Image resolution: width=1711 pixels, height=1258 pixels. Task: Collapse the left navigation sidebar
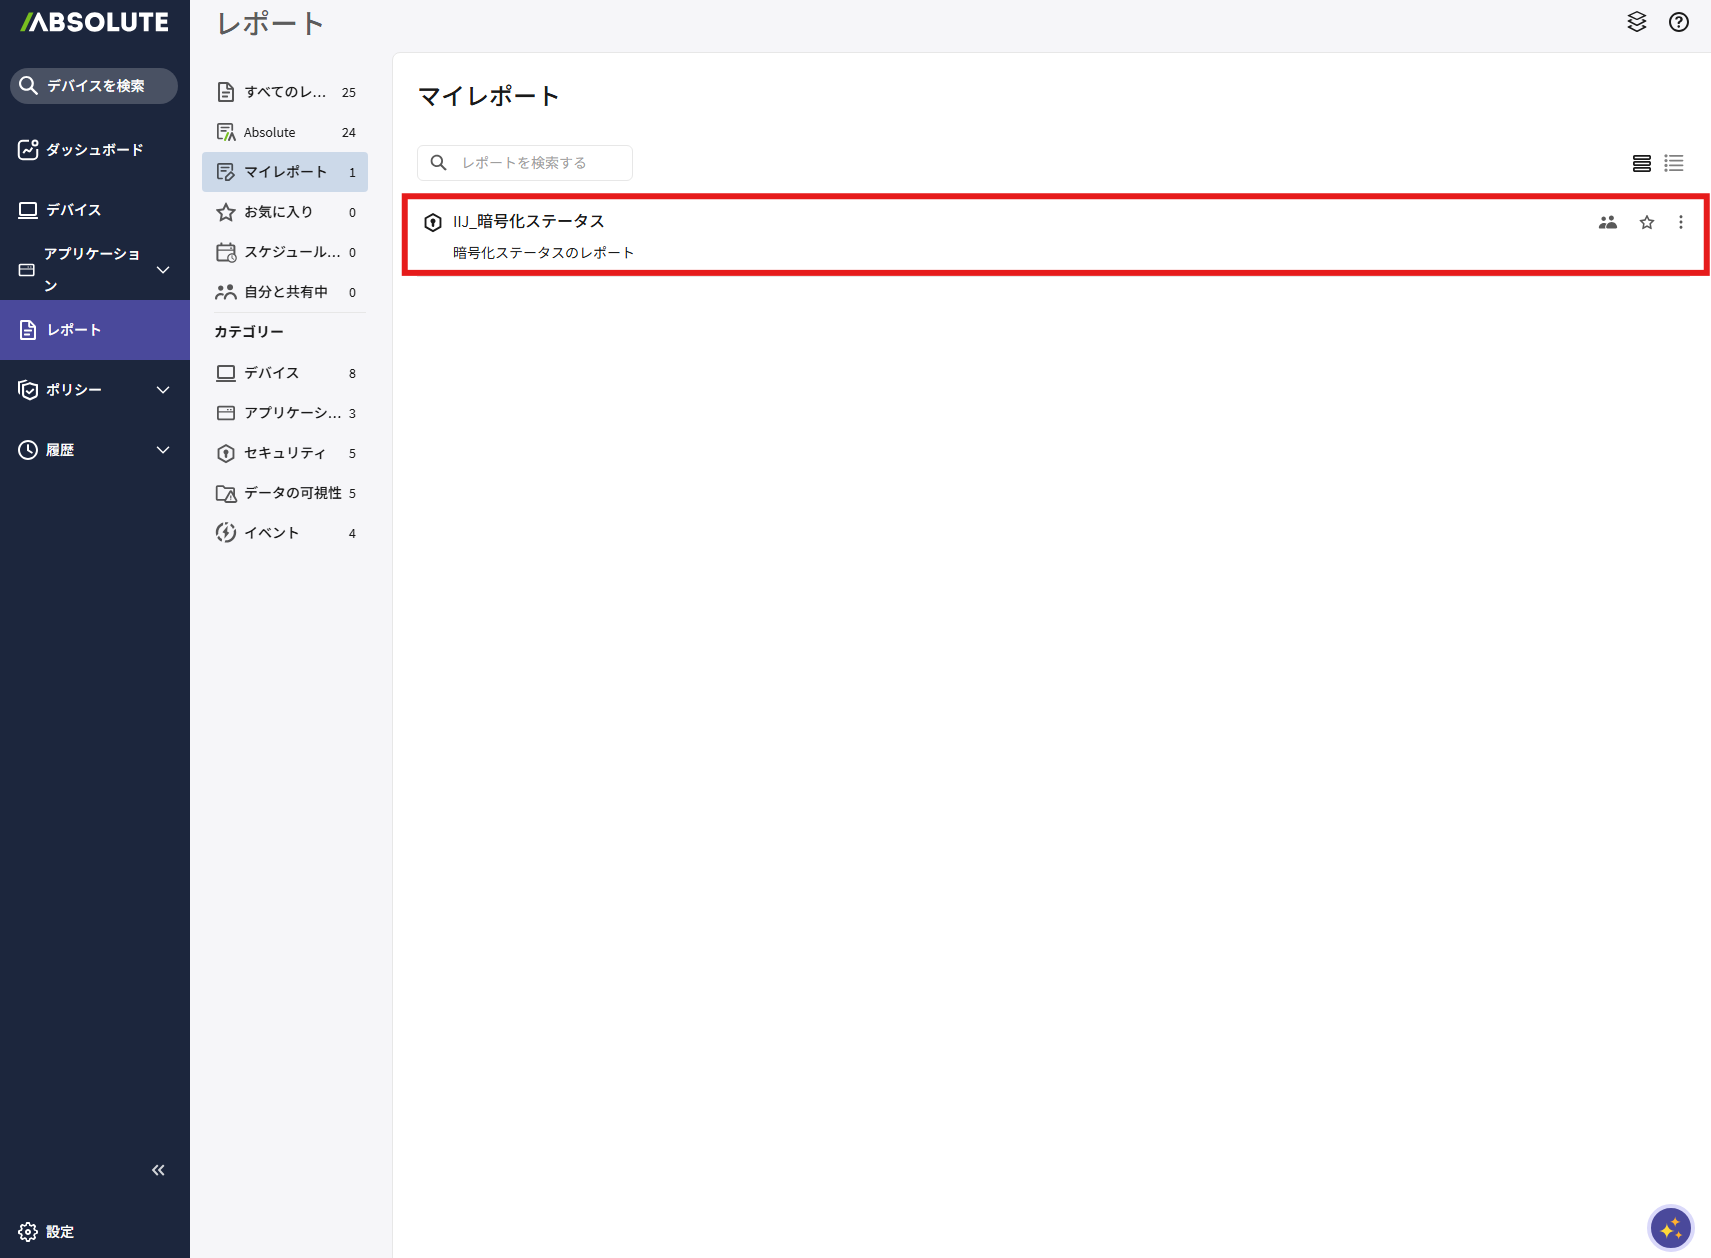(x=158, y=1170)
